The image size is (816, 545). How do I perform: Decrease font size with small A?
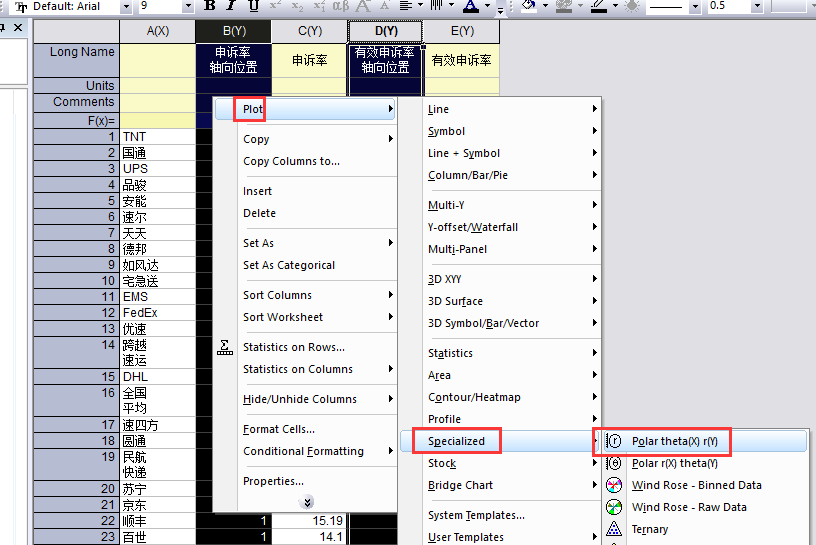pyautogui.click(x=385, y=6)
